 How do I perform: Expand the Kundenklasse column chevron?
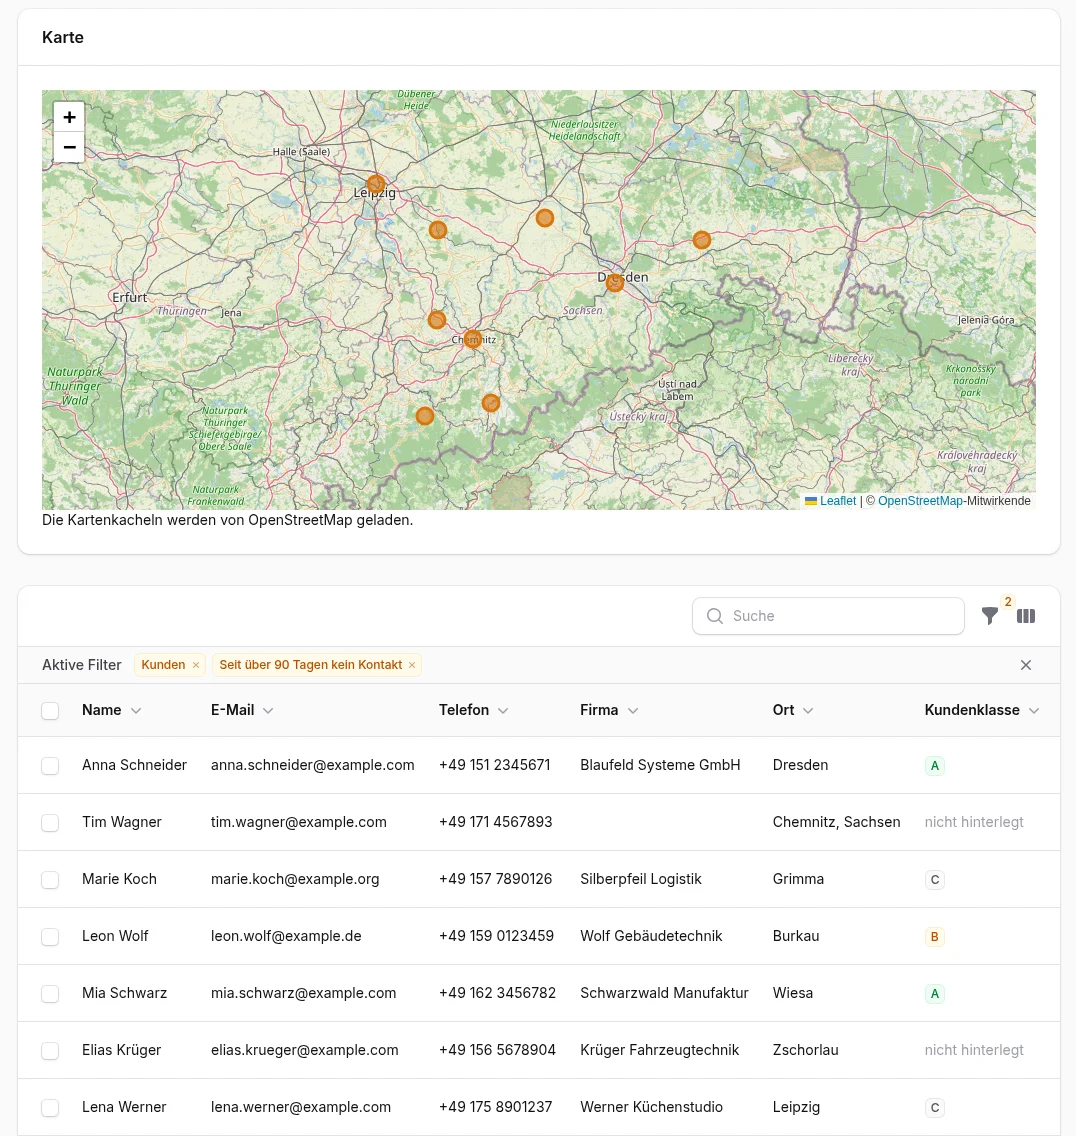(1034, 711)
